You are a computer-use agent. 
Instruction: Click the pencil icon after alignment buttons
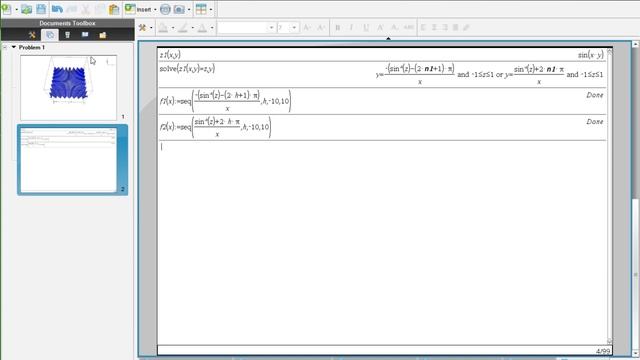[466, 28]
